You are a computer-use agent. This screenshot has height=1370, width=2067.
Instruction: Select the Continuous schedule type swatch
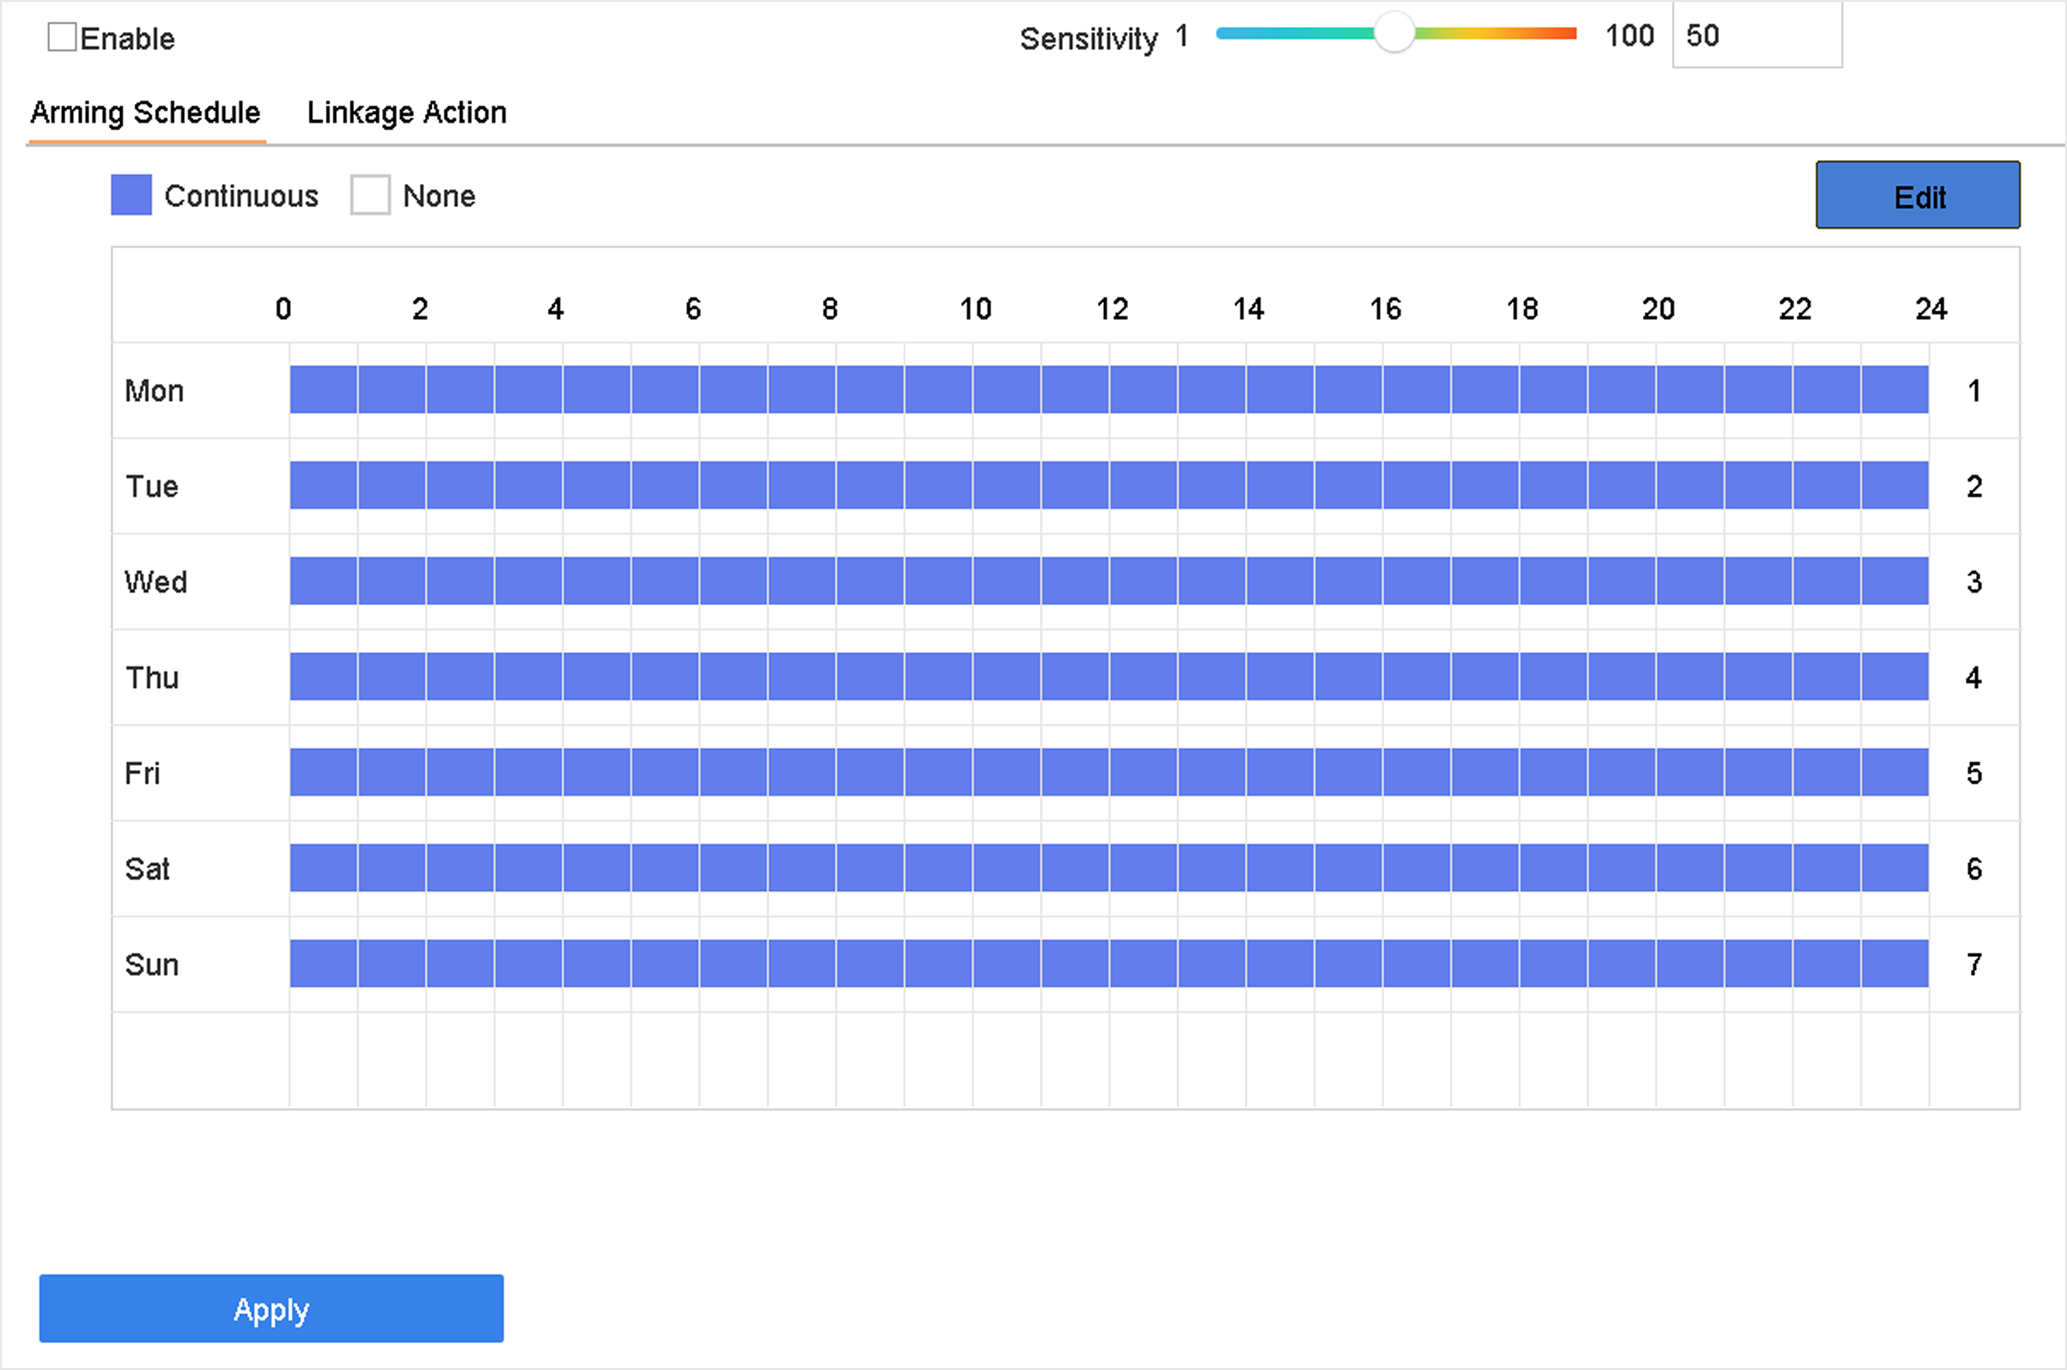[x=131, y=195]
